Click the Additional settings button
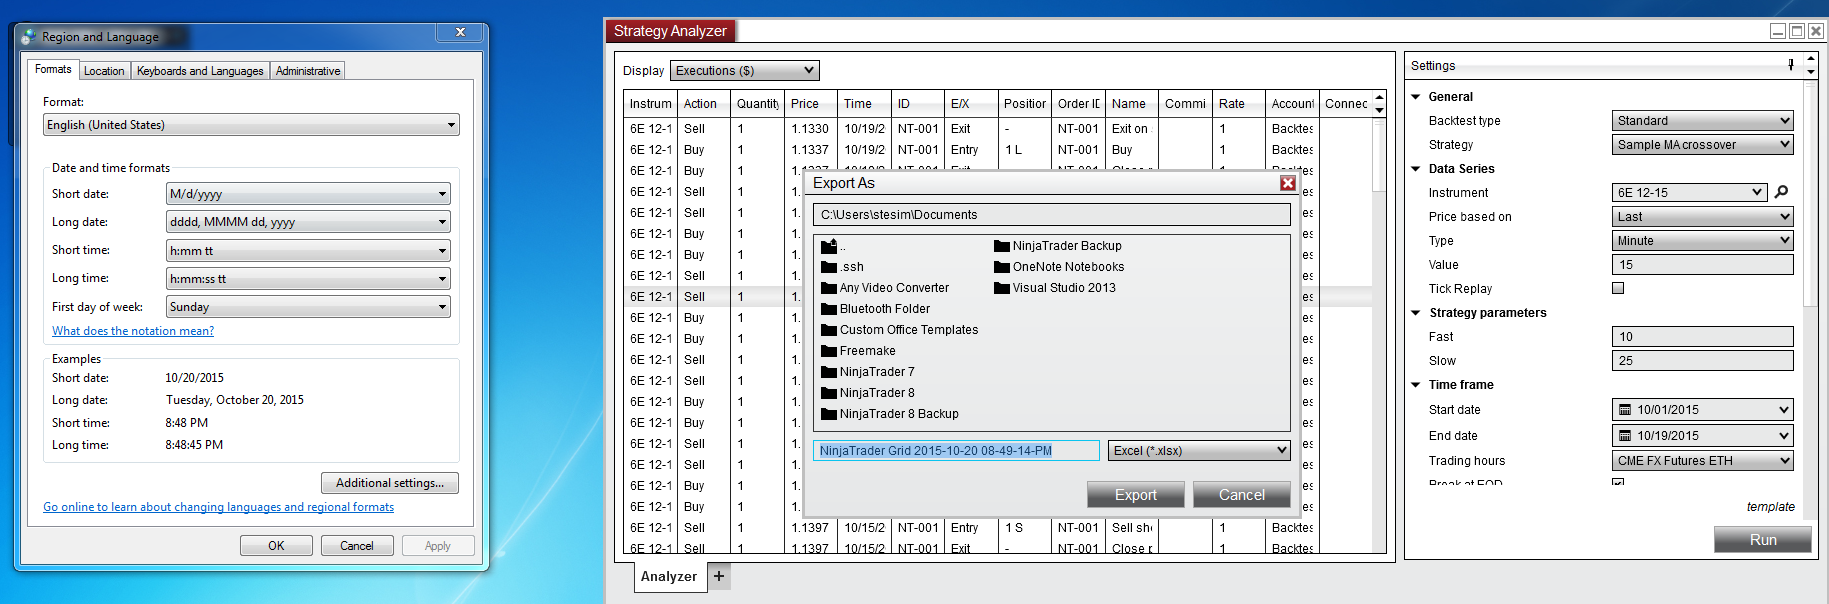1829x604 pixels. click(x=390, y=483)
